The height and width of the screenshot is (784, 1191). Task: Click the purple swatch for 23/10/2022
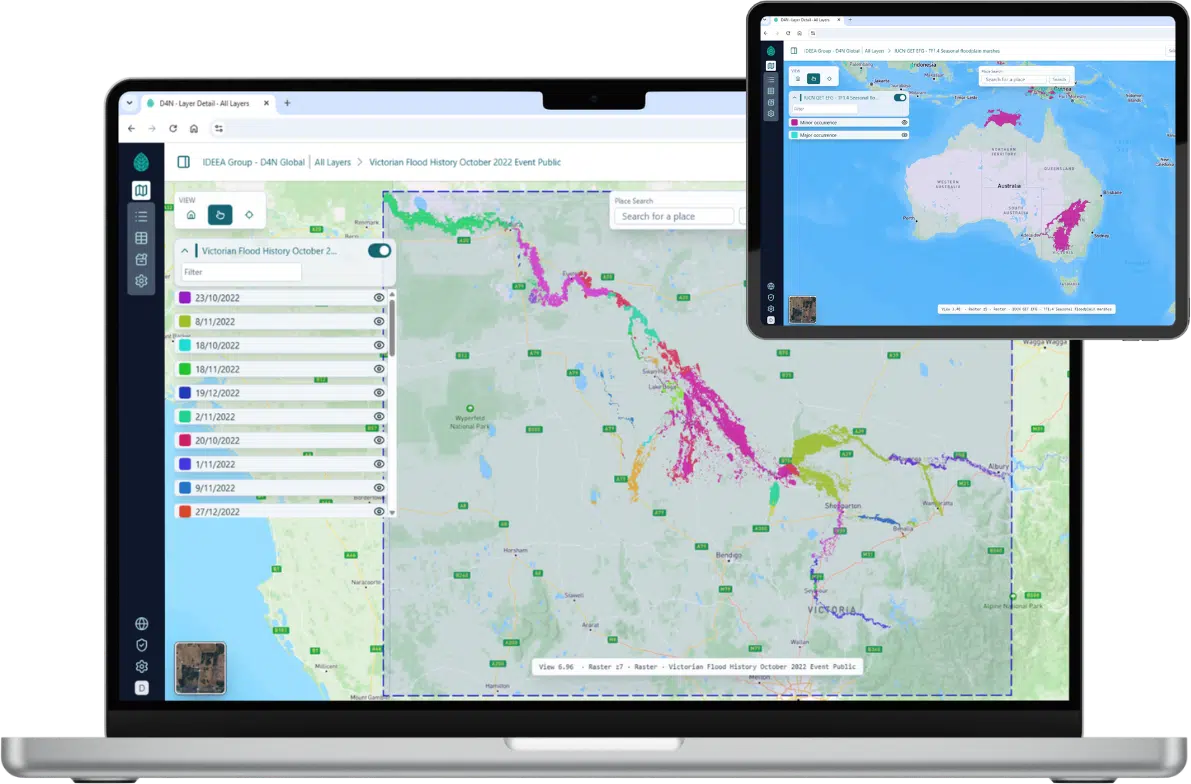tap(185, 298)
